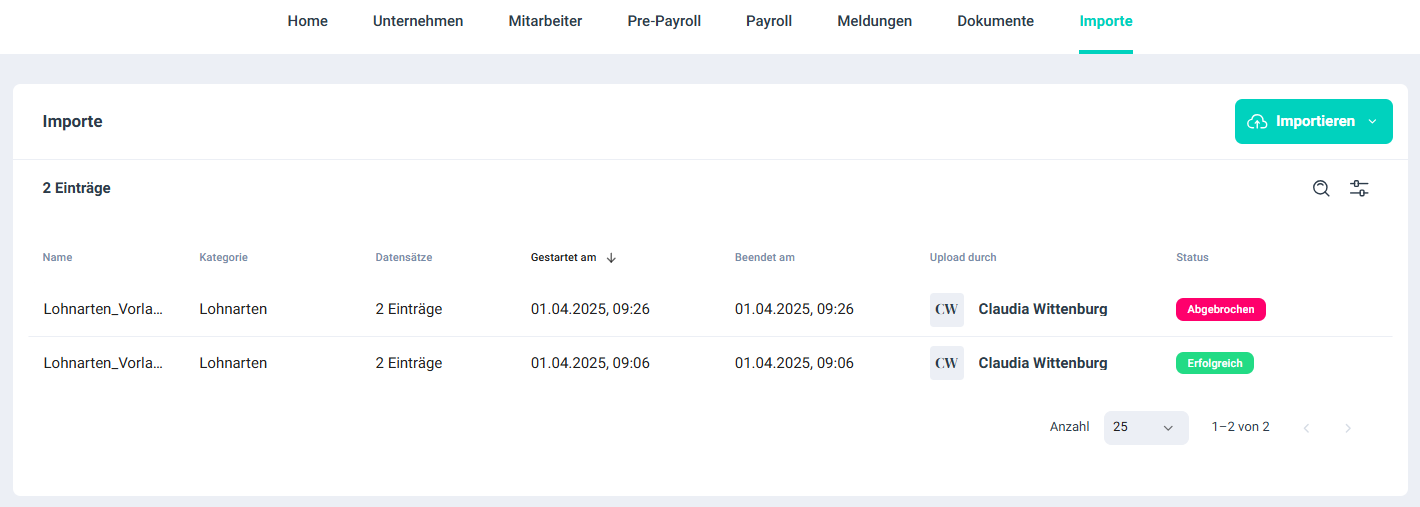Image resolution: width=1420 pixels, height=507 pixels.
Task: Click the CW avatar in the Abgebrochen row
Action: [x=946, y=309]
